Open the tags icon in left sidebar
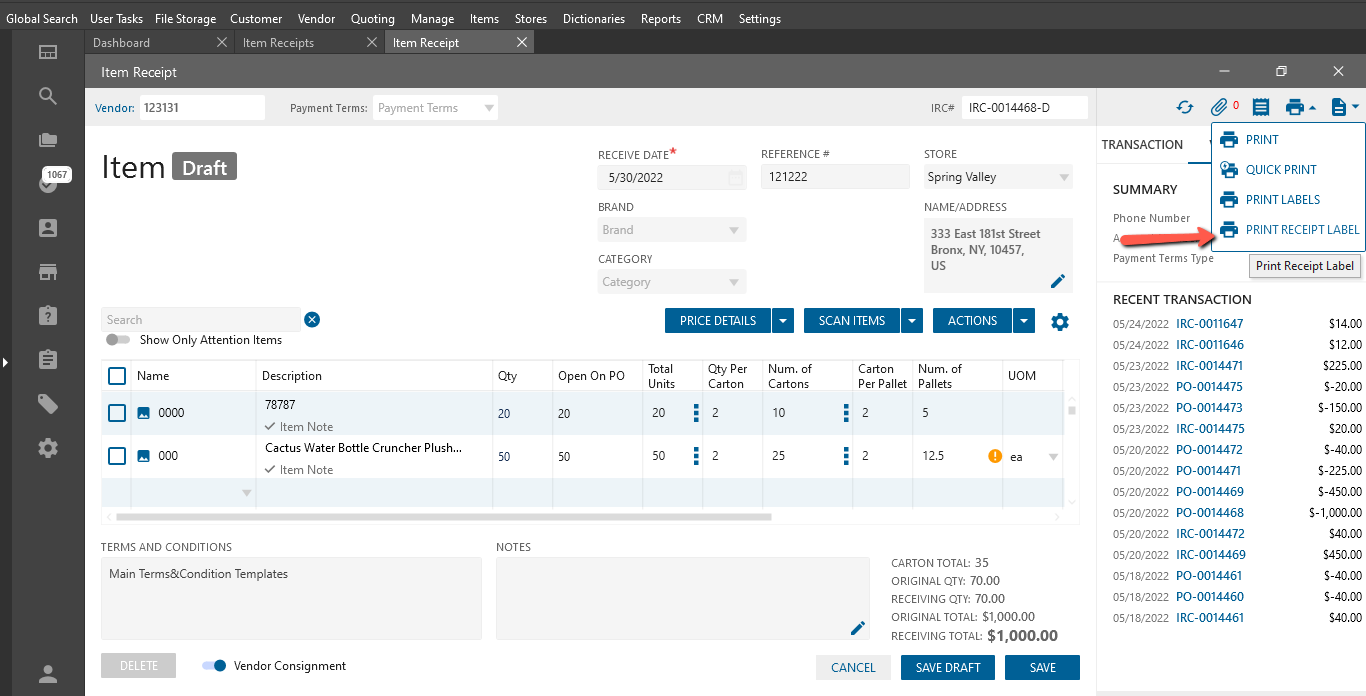Image resolution: width=1366 pixels, height=696 pixels. point(47,403)
